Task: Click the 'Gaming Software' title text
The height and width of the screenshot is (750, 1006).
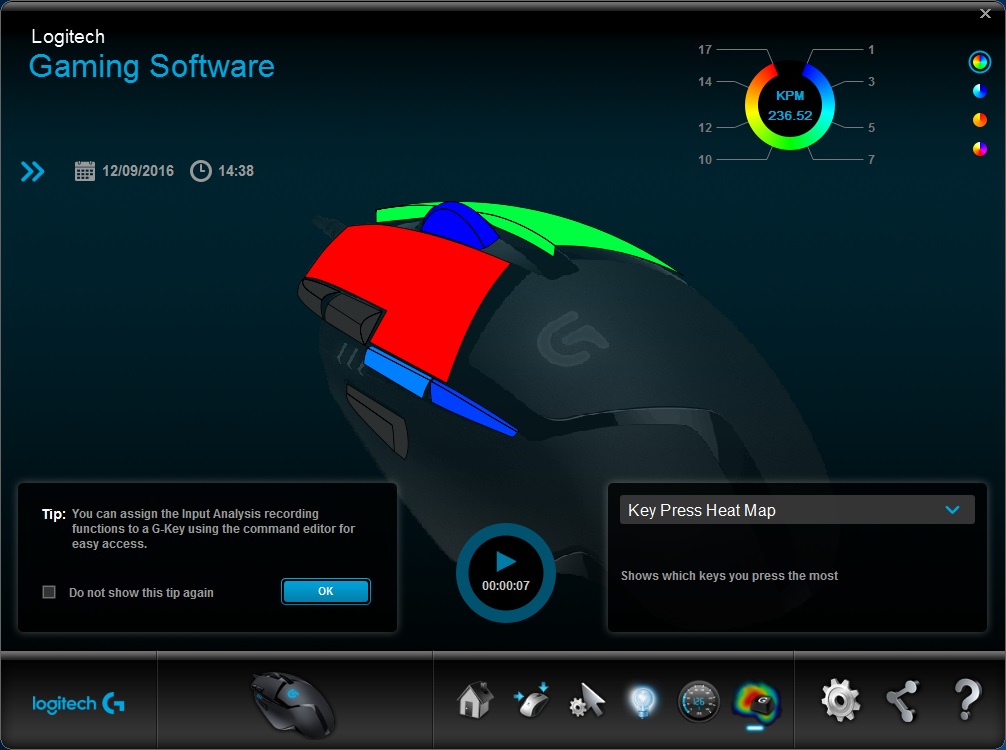Action: coord(152,67)
